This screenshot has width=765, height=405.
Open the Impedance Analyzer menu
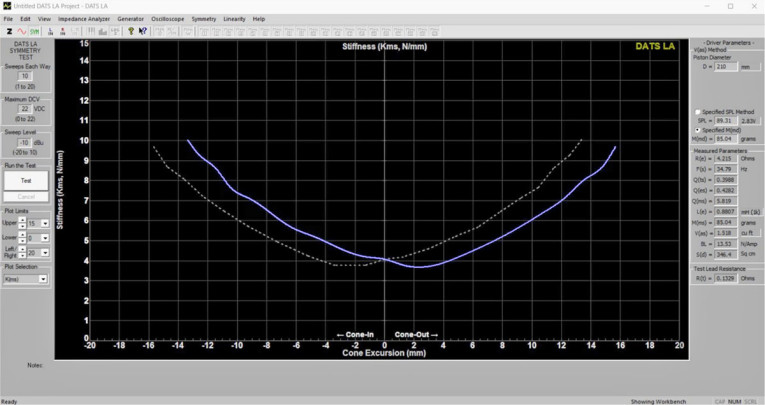point(84,19)
